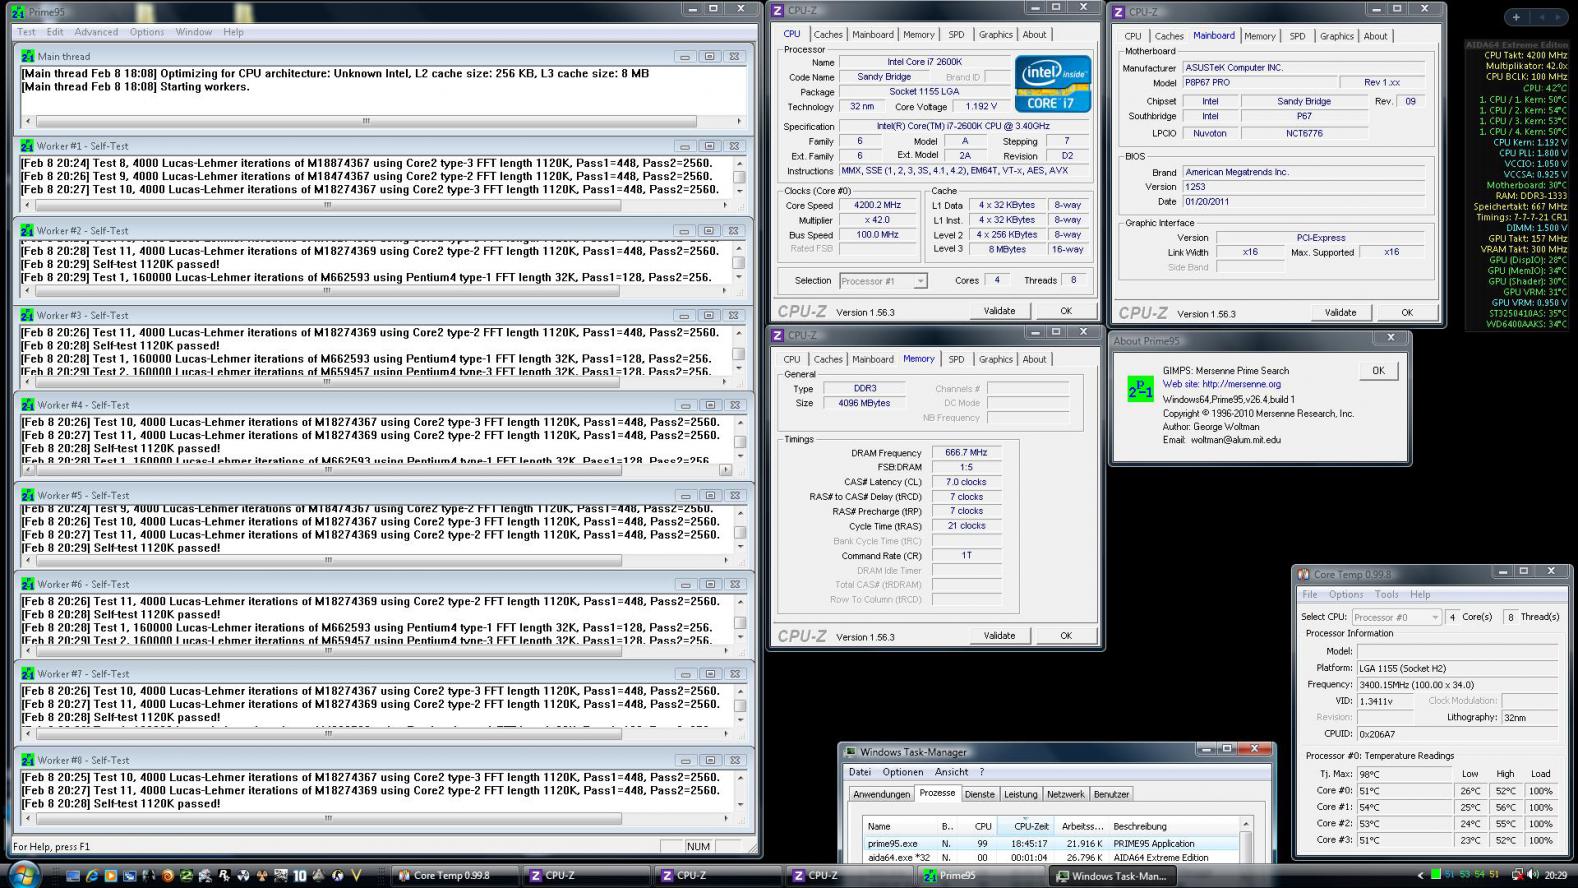This screenshot has width=1578, height=888.
Task: Open the Ansicht menu in Task-Manager
Action: click(951, 772)
